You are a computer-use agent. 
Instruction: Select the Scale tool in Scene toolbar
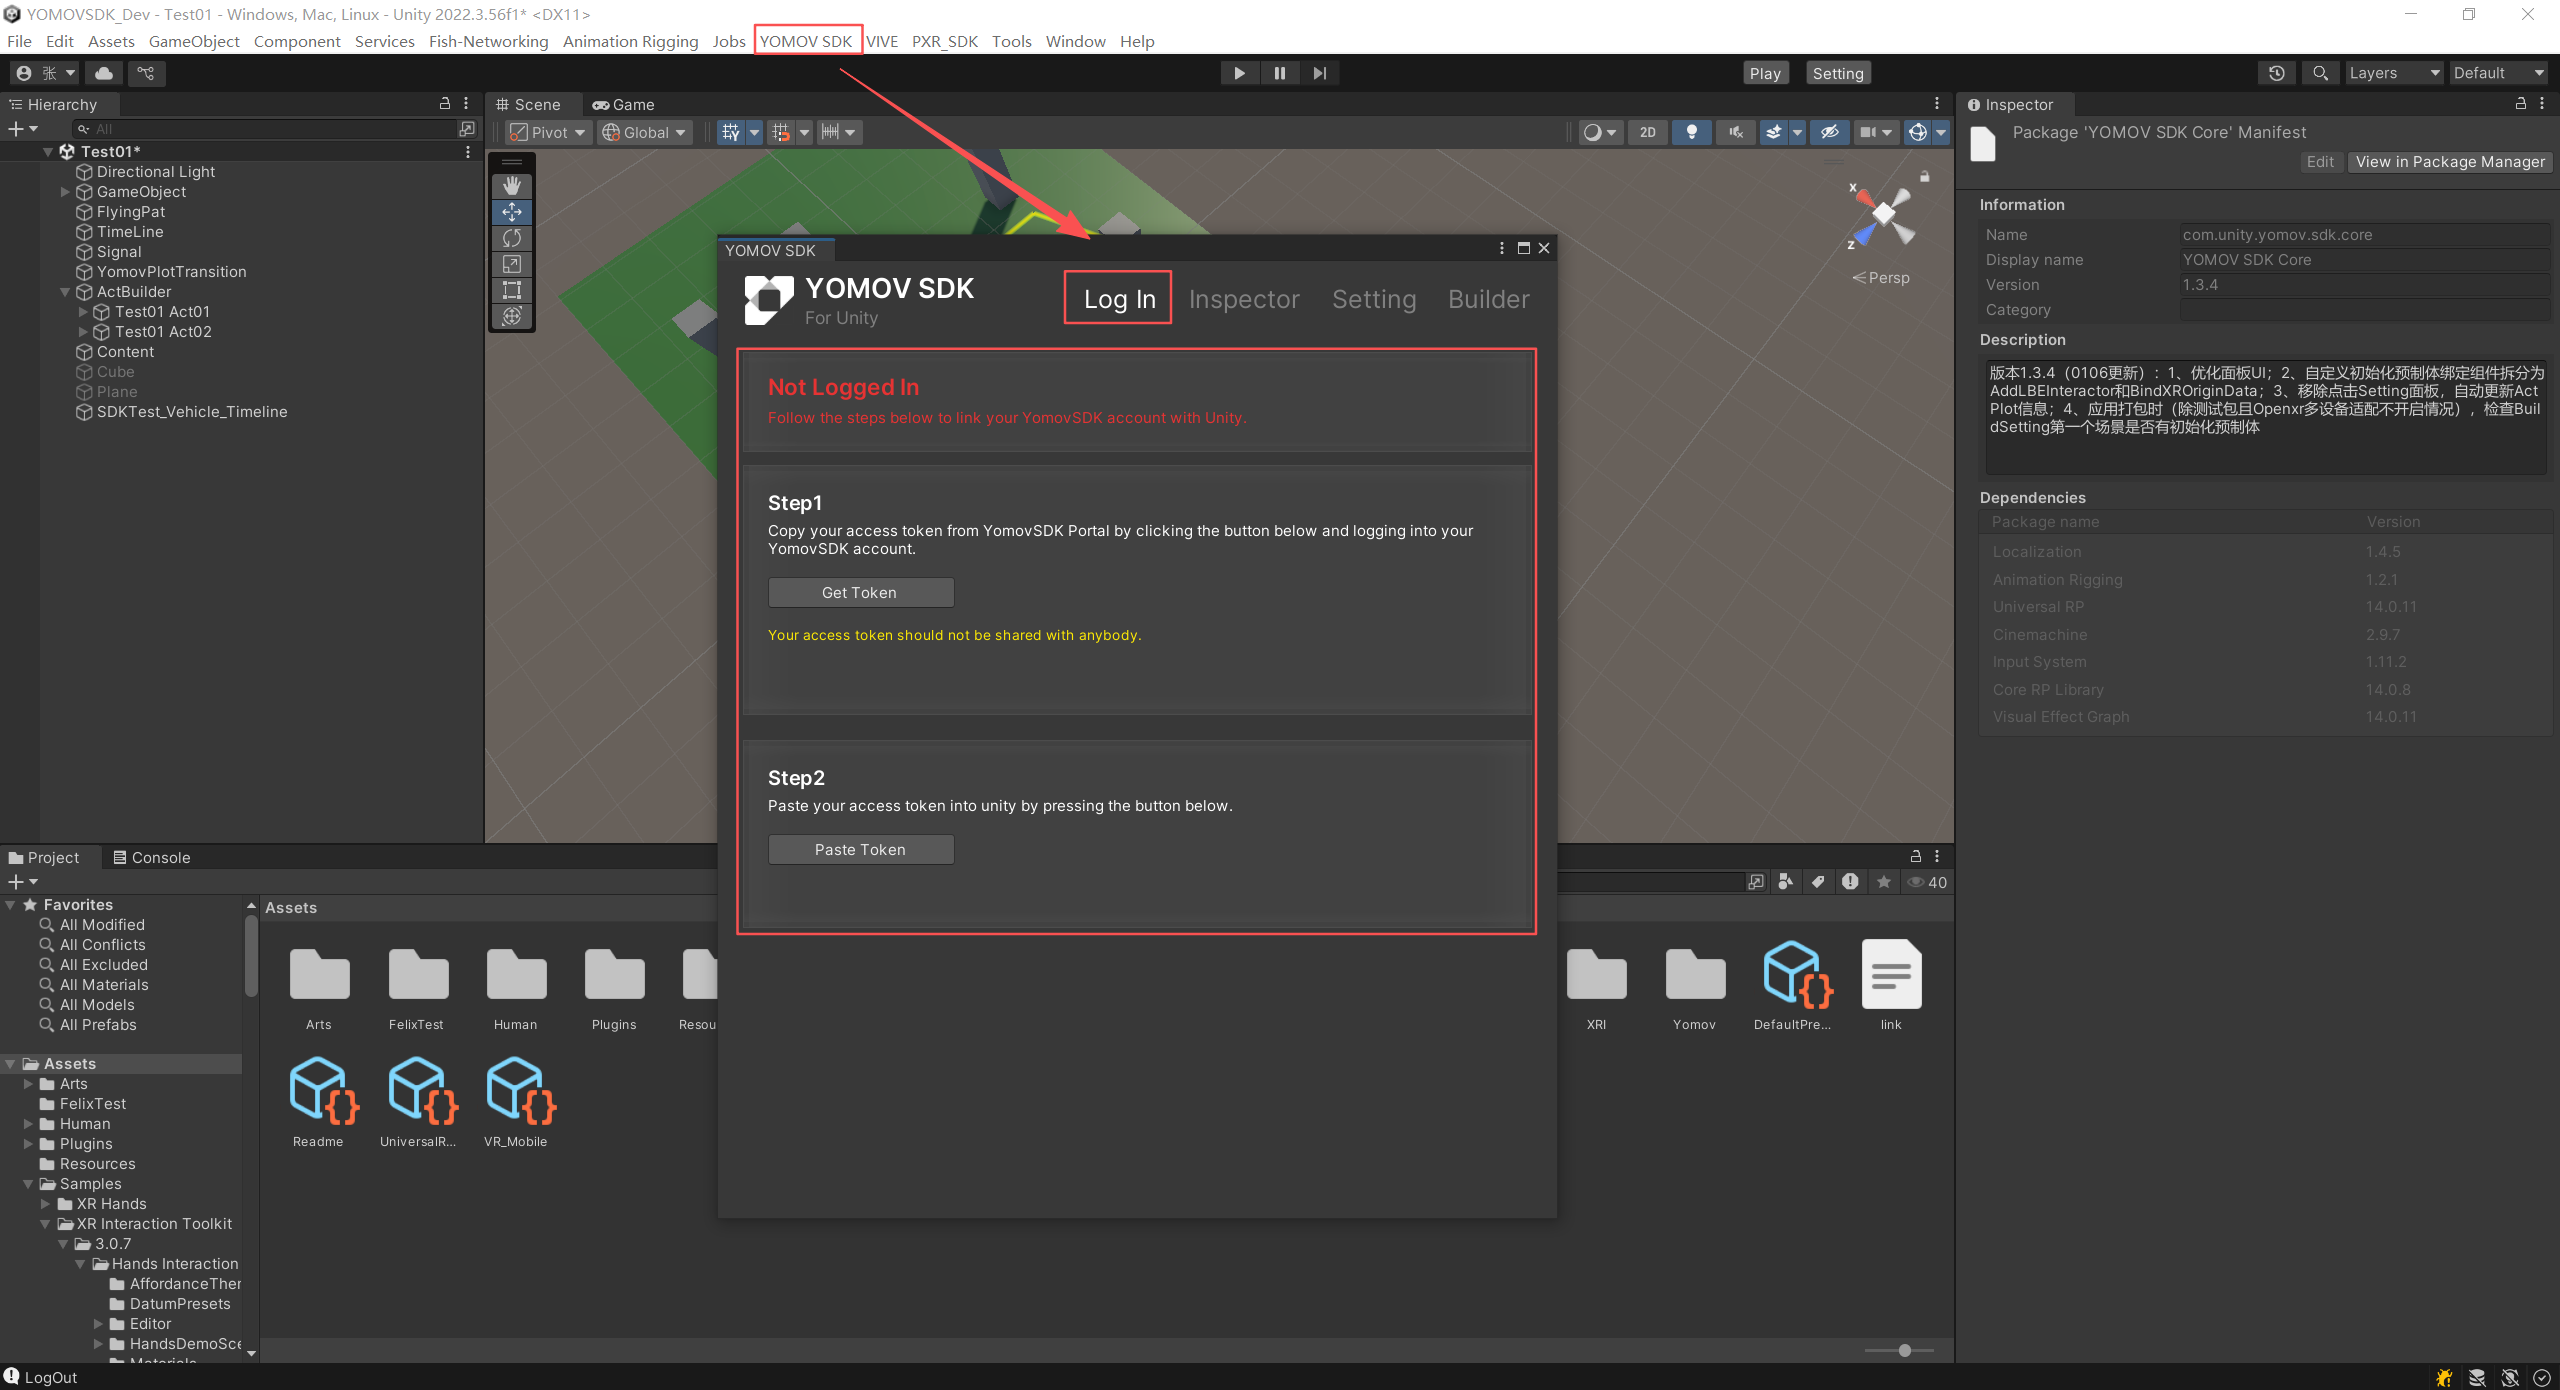[512, 264]
